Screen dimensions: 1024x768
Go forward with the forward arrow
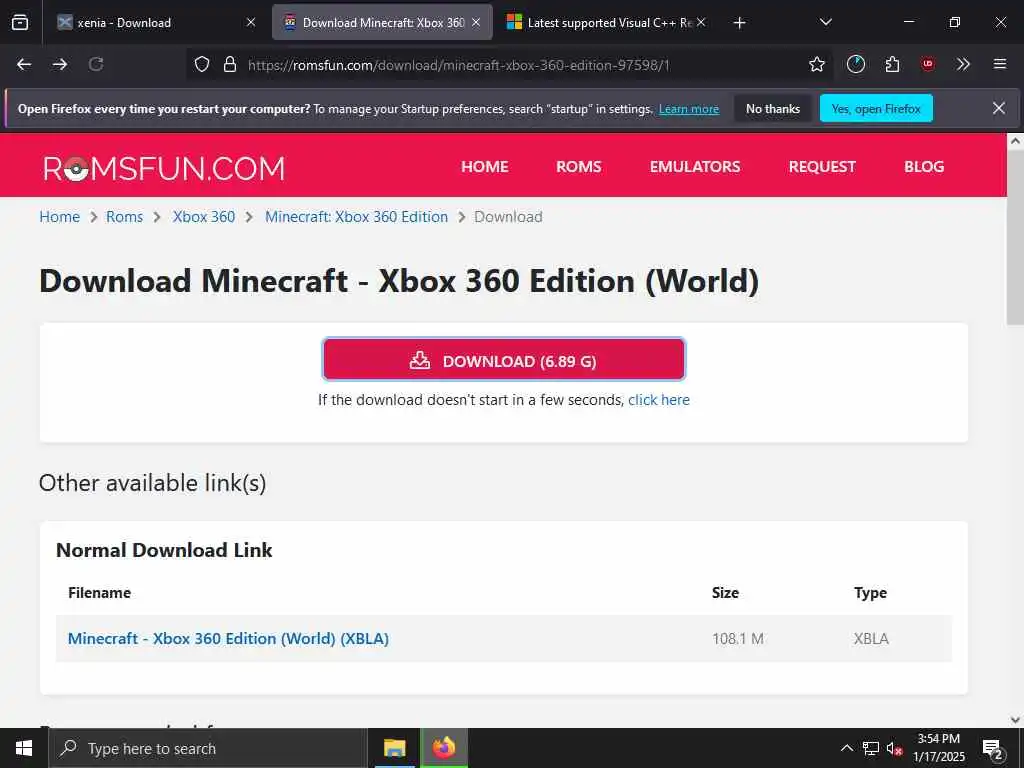coord(60,64)
